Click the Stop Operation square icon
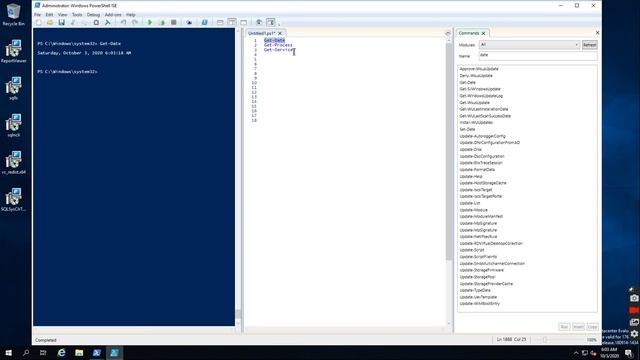 click(x=173, y=22)
